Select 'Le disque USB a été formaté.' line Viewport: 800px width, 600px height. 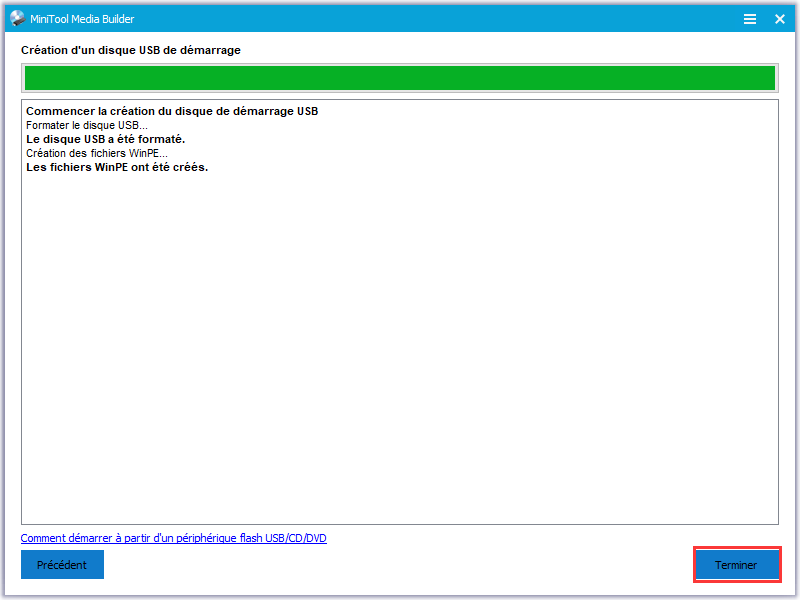(x=106, y=139)
